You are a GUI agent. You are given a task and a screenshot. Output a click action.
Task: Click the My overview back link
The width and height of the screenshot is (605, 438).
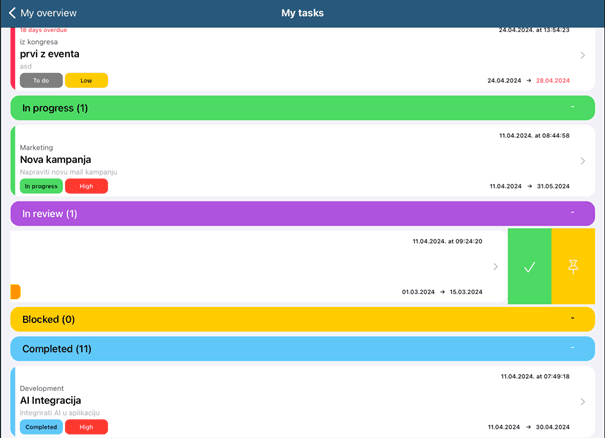point(48,13)
